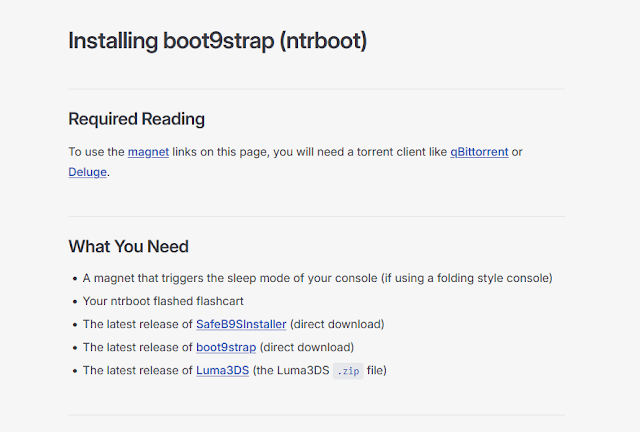This screenshot has width=640, height=432.
Task: Click 'The latest release of' before Luma3DS
Action: point(137,371)
